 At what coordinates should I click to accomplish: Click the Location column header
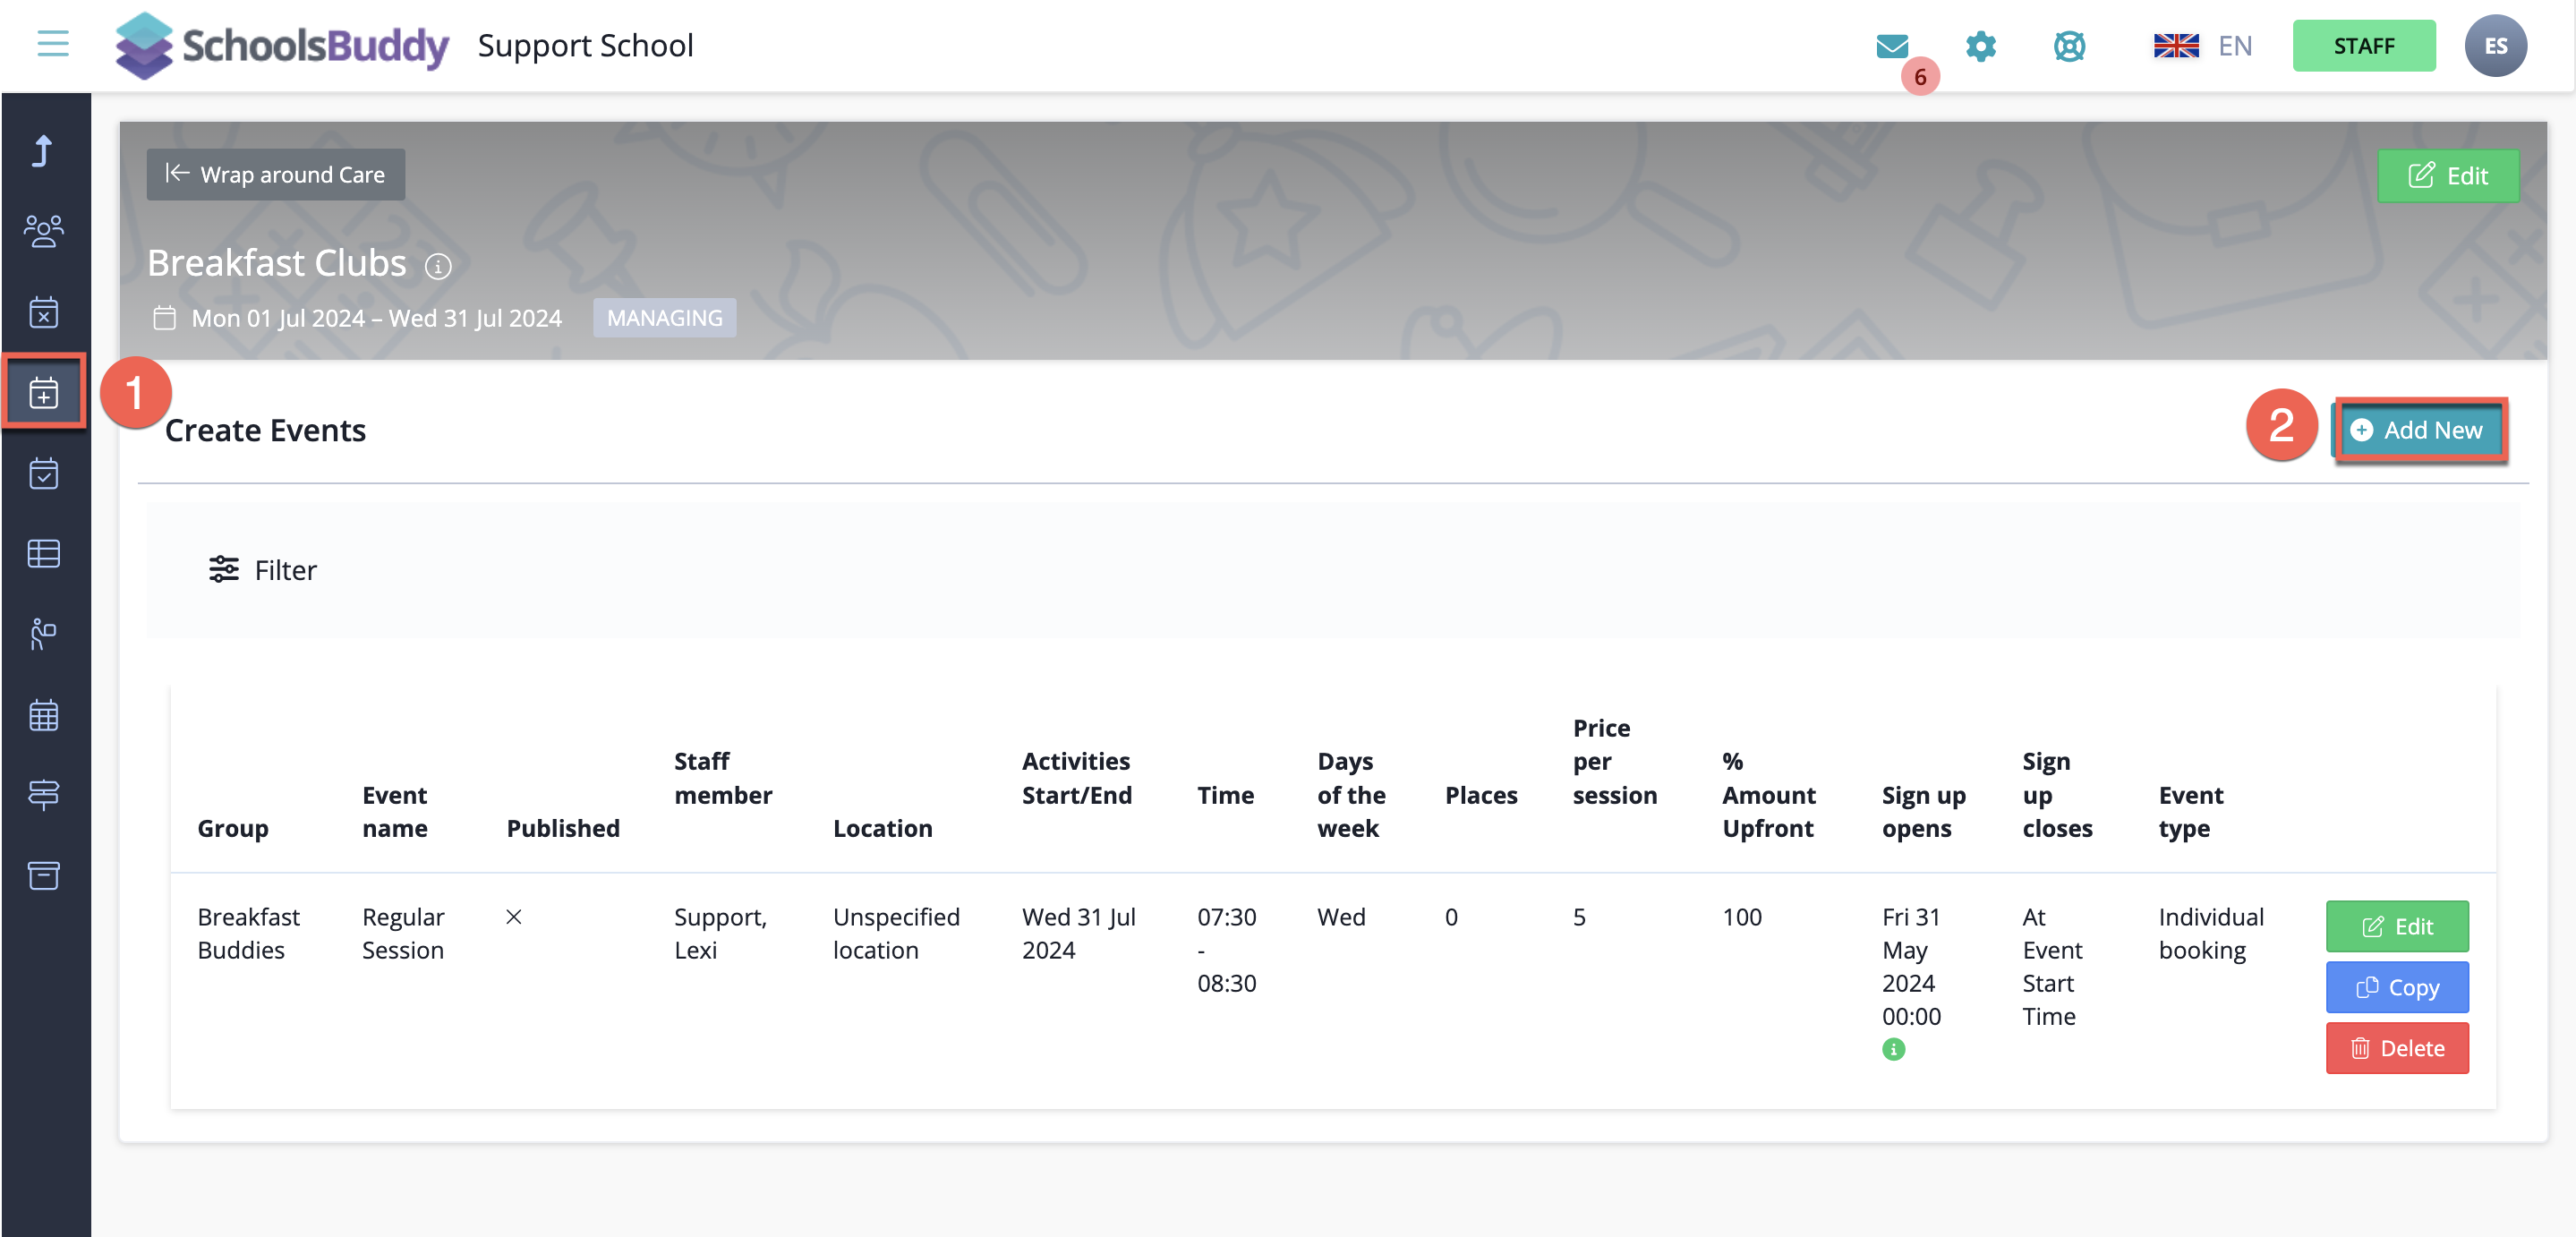883,828
